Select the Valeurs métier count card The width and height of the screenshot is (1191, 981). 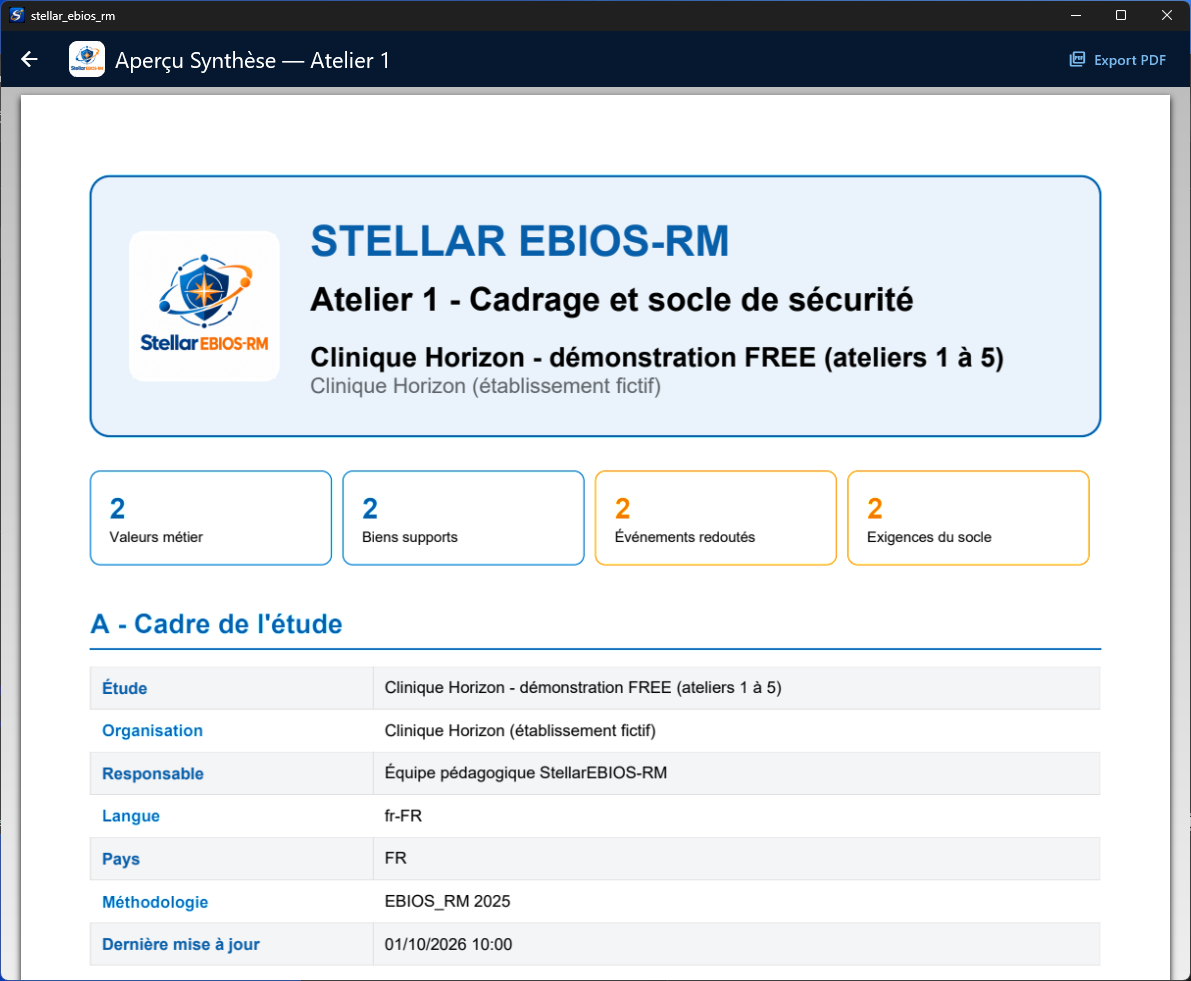pyautogui.click(x=210, y=518)
